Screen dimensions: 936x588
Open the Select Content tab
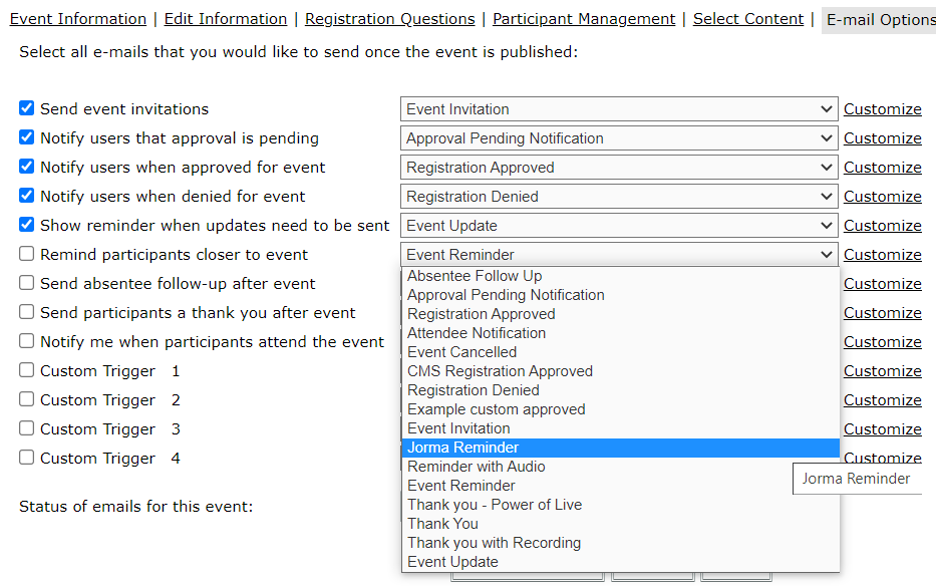[x=748, y=19]
